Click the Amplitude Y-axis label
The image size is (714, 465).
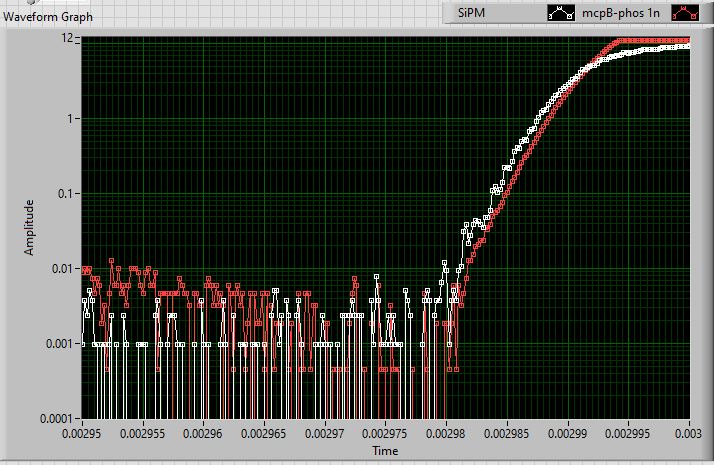point(29,227)
